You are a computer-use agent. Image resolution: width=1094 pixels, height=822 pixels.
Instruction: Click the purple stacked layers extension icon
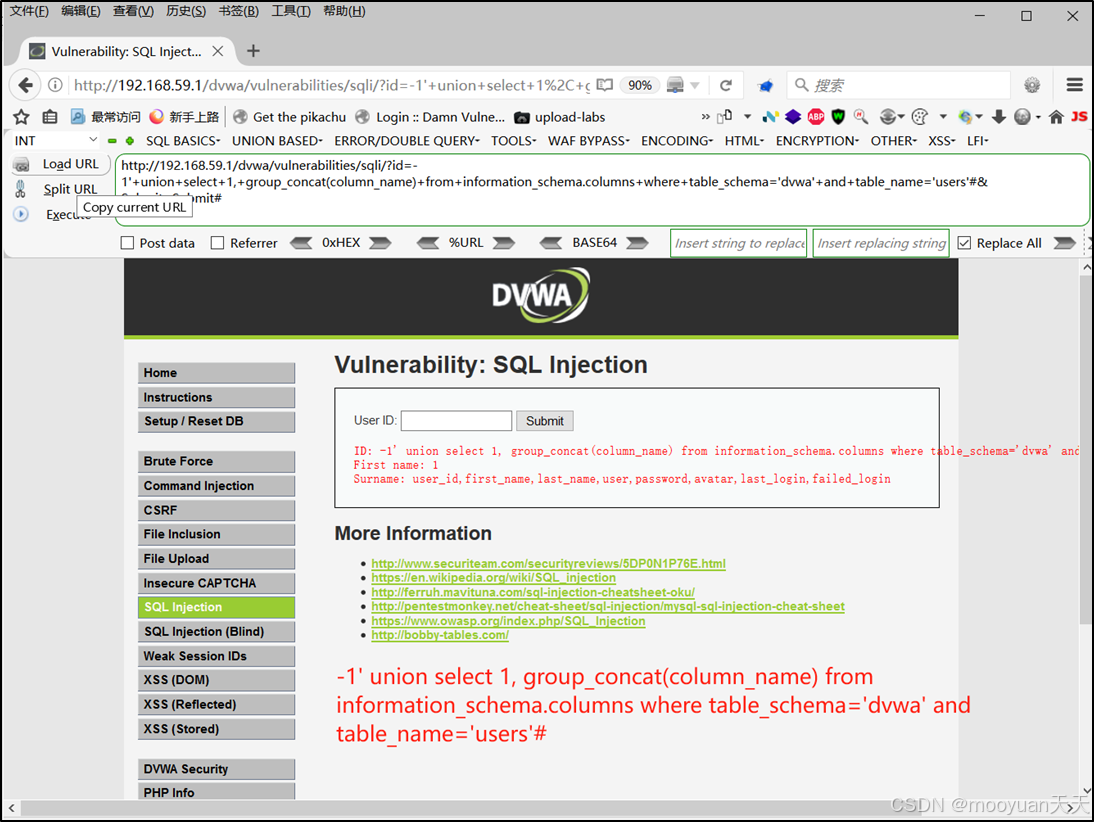793,117
